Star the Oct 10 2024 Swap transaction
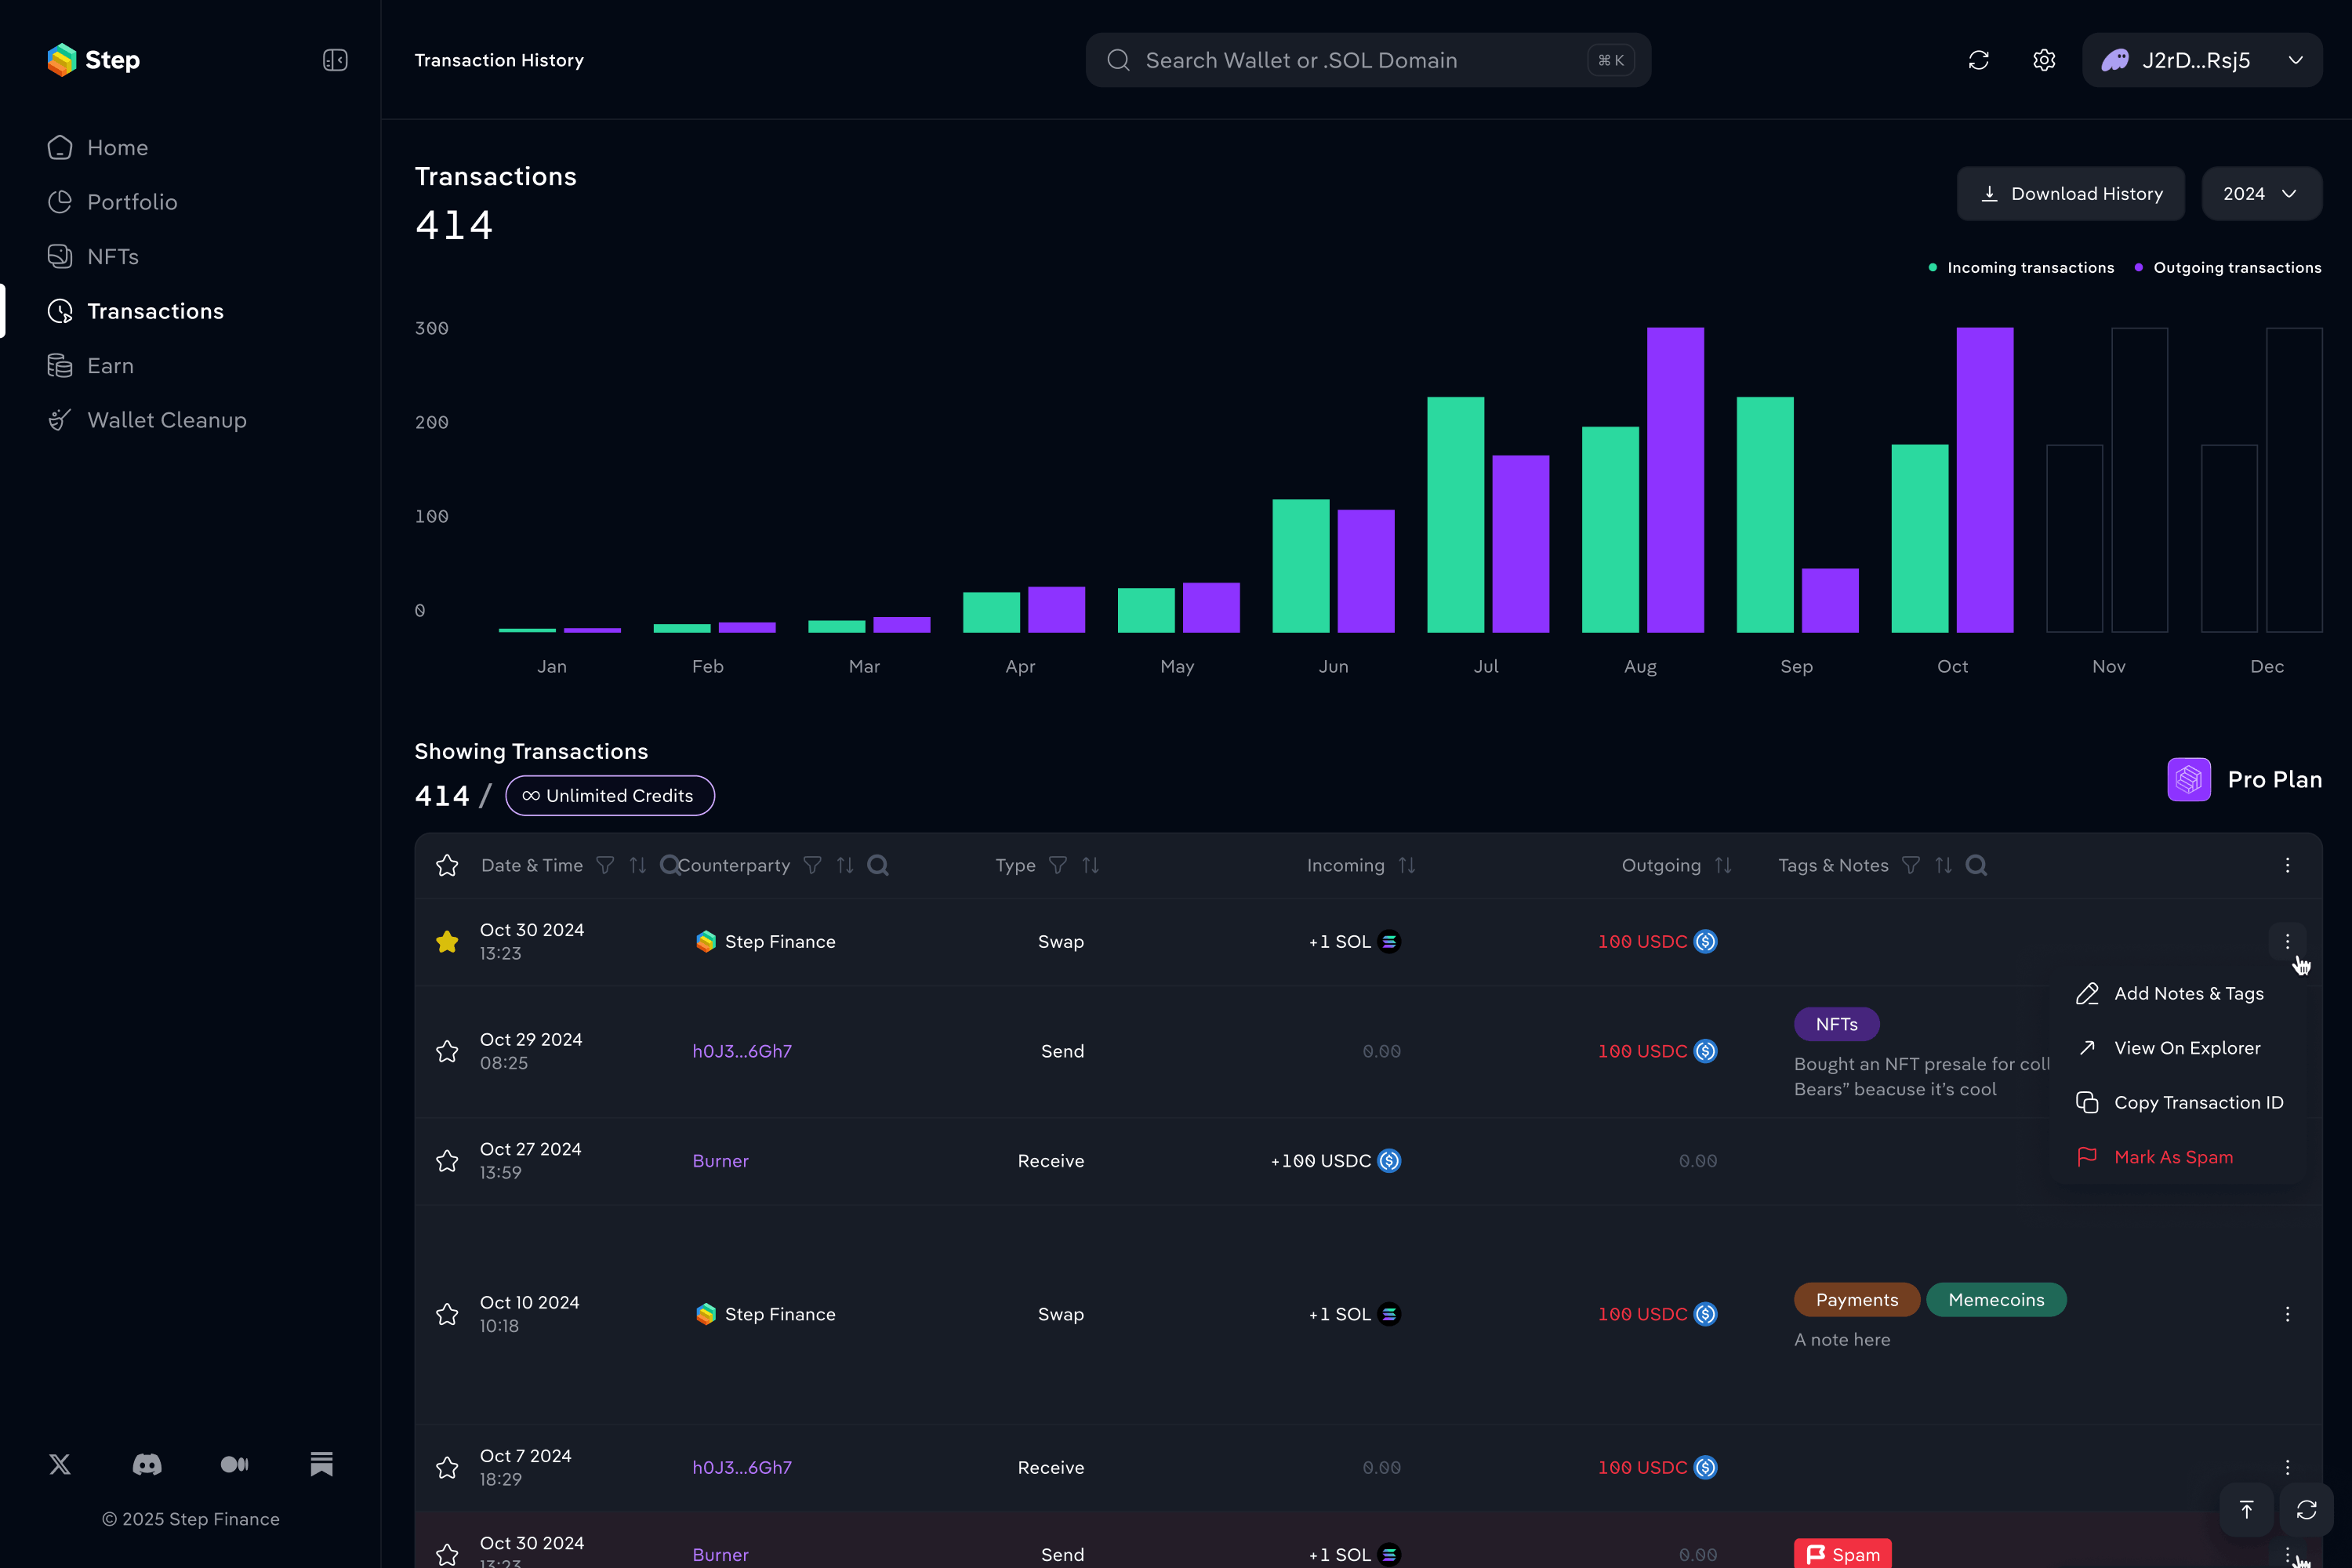Image resolution: width=2352 pixels, height=1568 pixels. pyautogui.click(x=447, y=1314)
